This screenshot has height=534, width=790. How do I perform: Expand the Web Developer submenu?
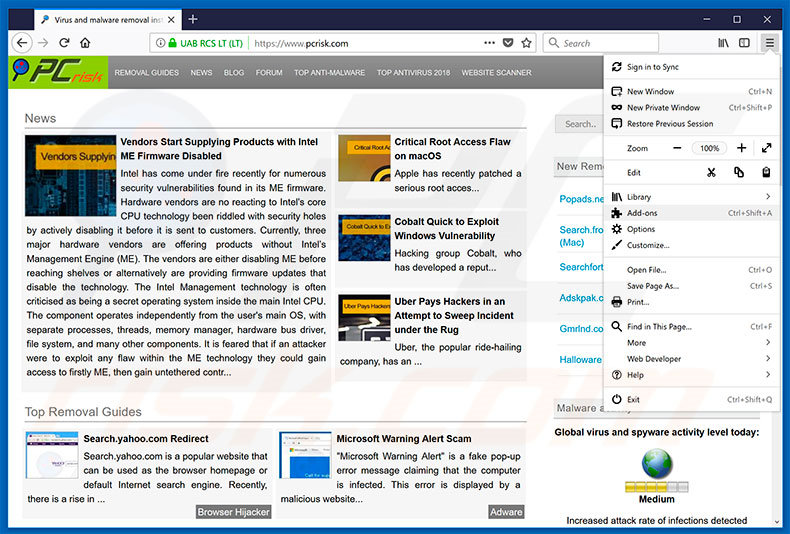click(x=692, y=359)
